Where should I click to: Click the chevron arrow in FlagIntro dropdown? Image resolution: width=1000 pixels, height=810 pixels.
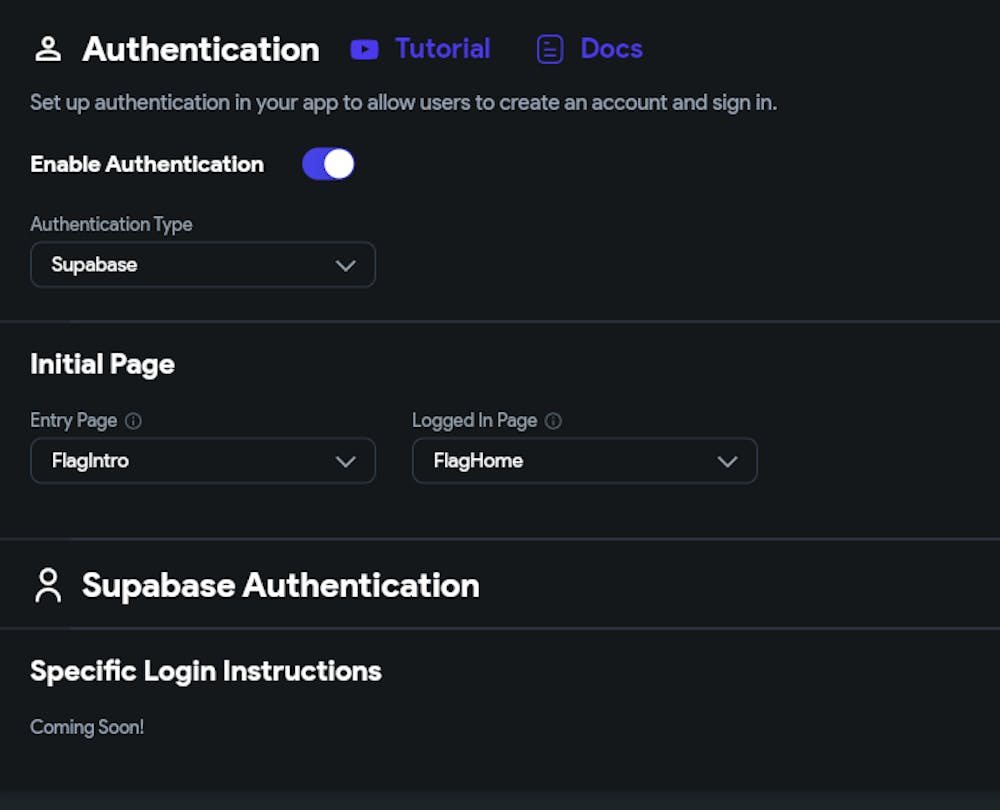coord(346,461)
